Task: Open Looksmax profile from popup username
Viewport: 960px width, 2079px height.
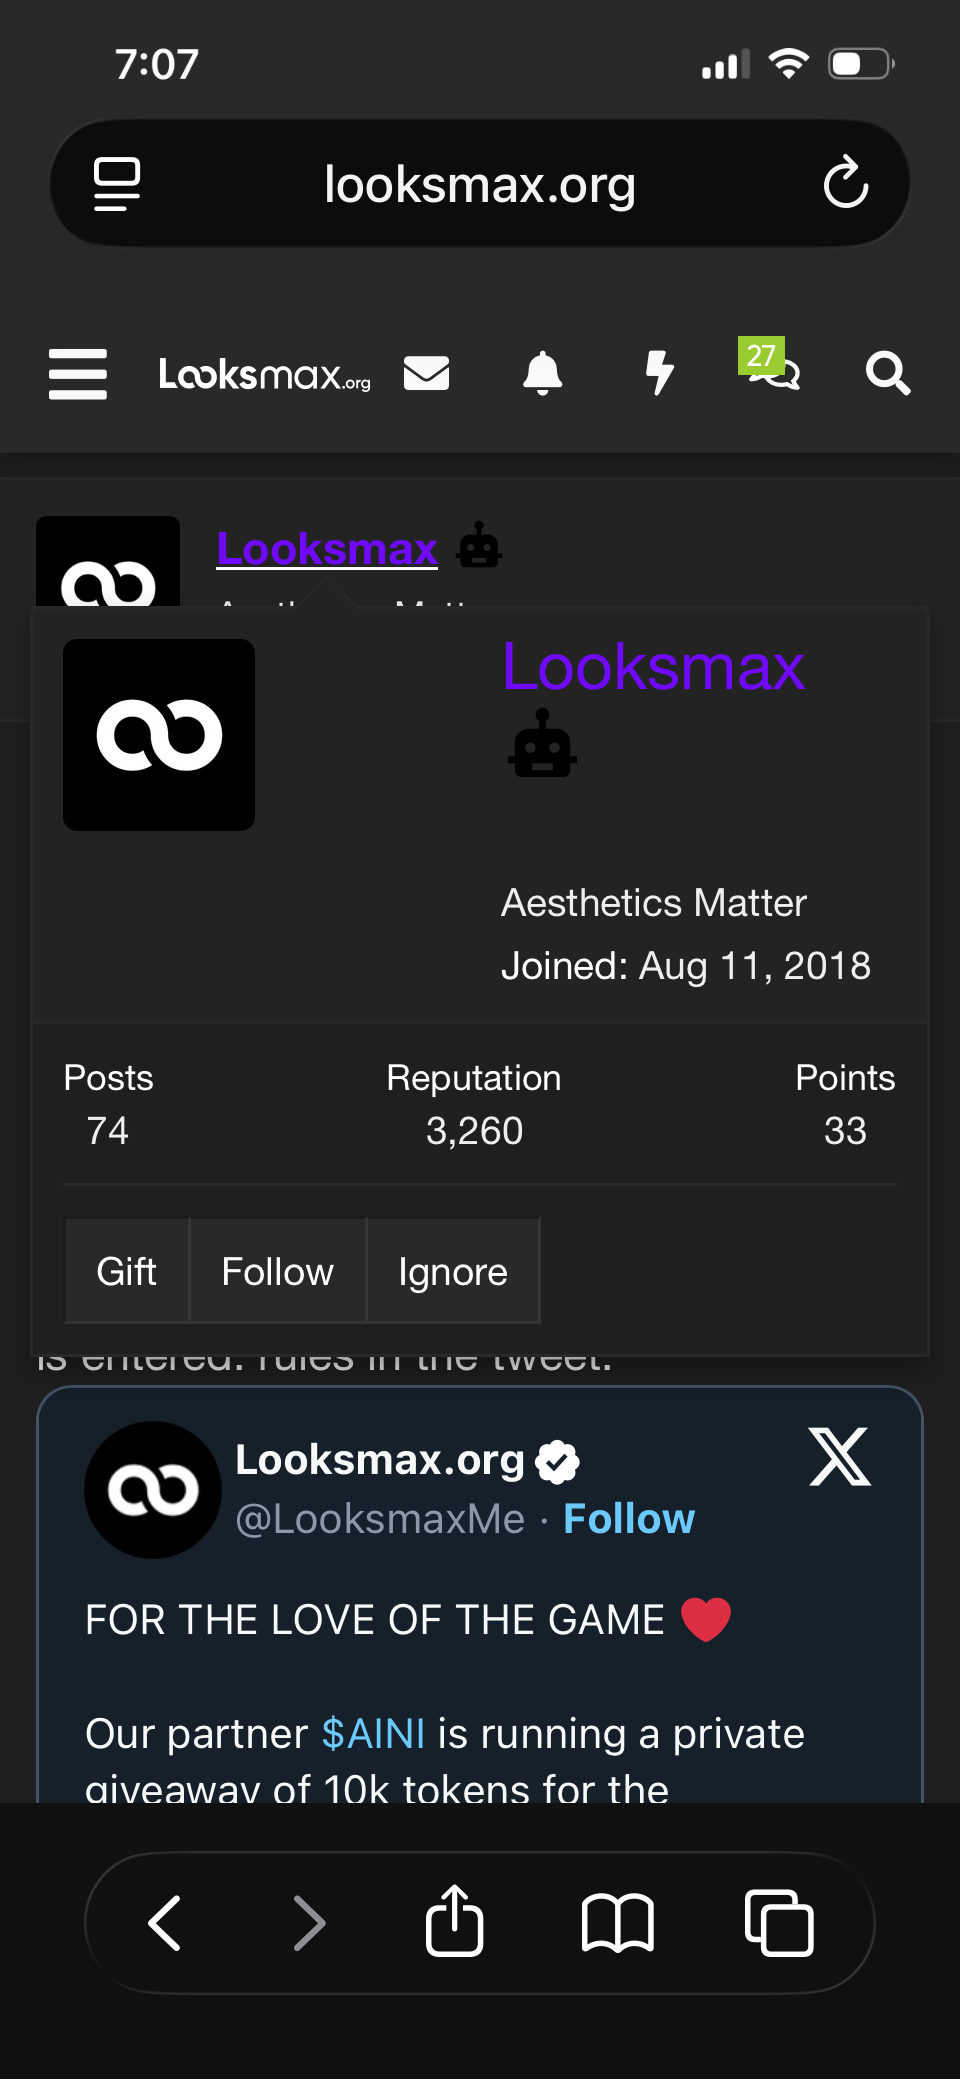Action: pyautogui.click(x=653, y=667)
